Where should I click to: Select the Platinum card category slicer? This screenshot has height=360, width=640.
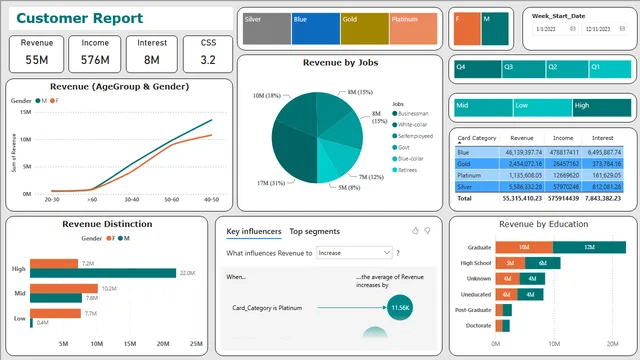(x=413, y=29)
